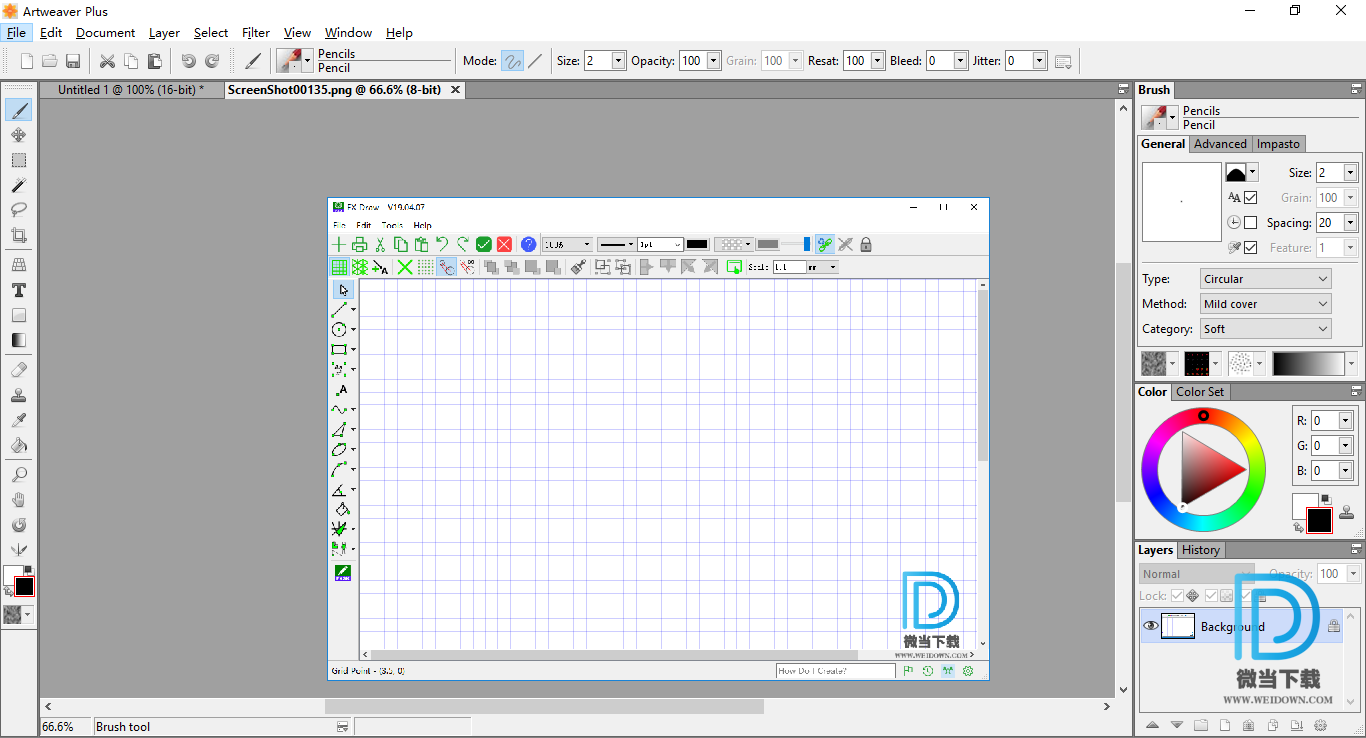Select the Mirror painting tool

[18, 550]
